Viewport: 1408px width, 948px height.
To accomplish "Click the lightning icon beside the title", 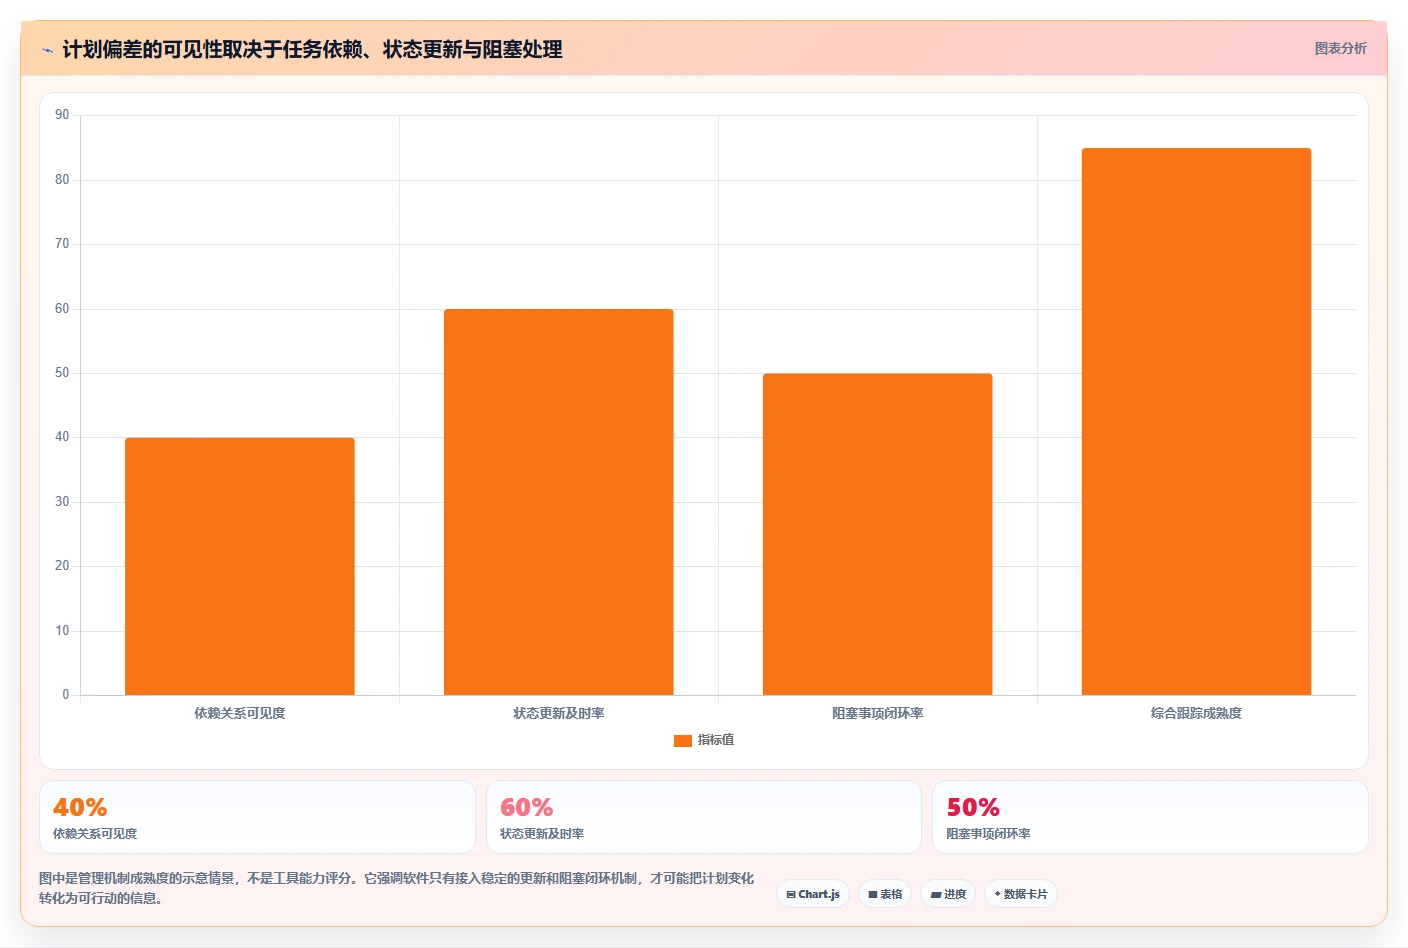I will coord(47,50).
